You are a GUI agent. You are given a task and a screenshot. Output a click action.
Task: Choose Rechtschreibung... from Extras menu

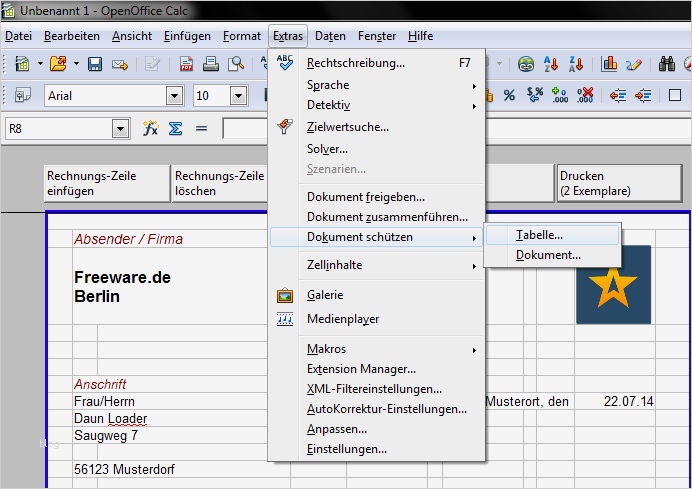coord(377,64)
